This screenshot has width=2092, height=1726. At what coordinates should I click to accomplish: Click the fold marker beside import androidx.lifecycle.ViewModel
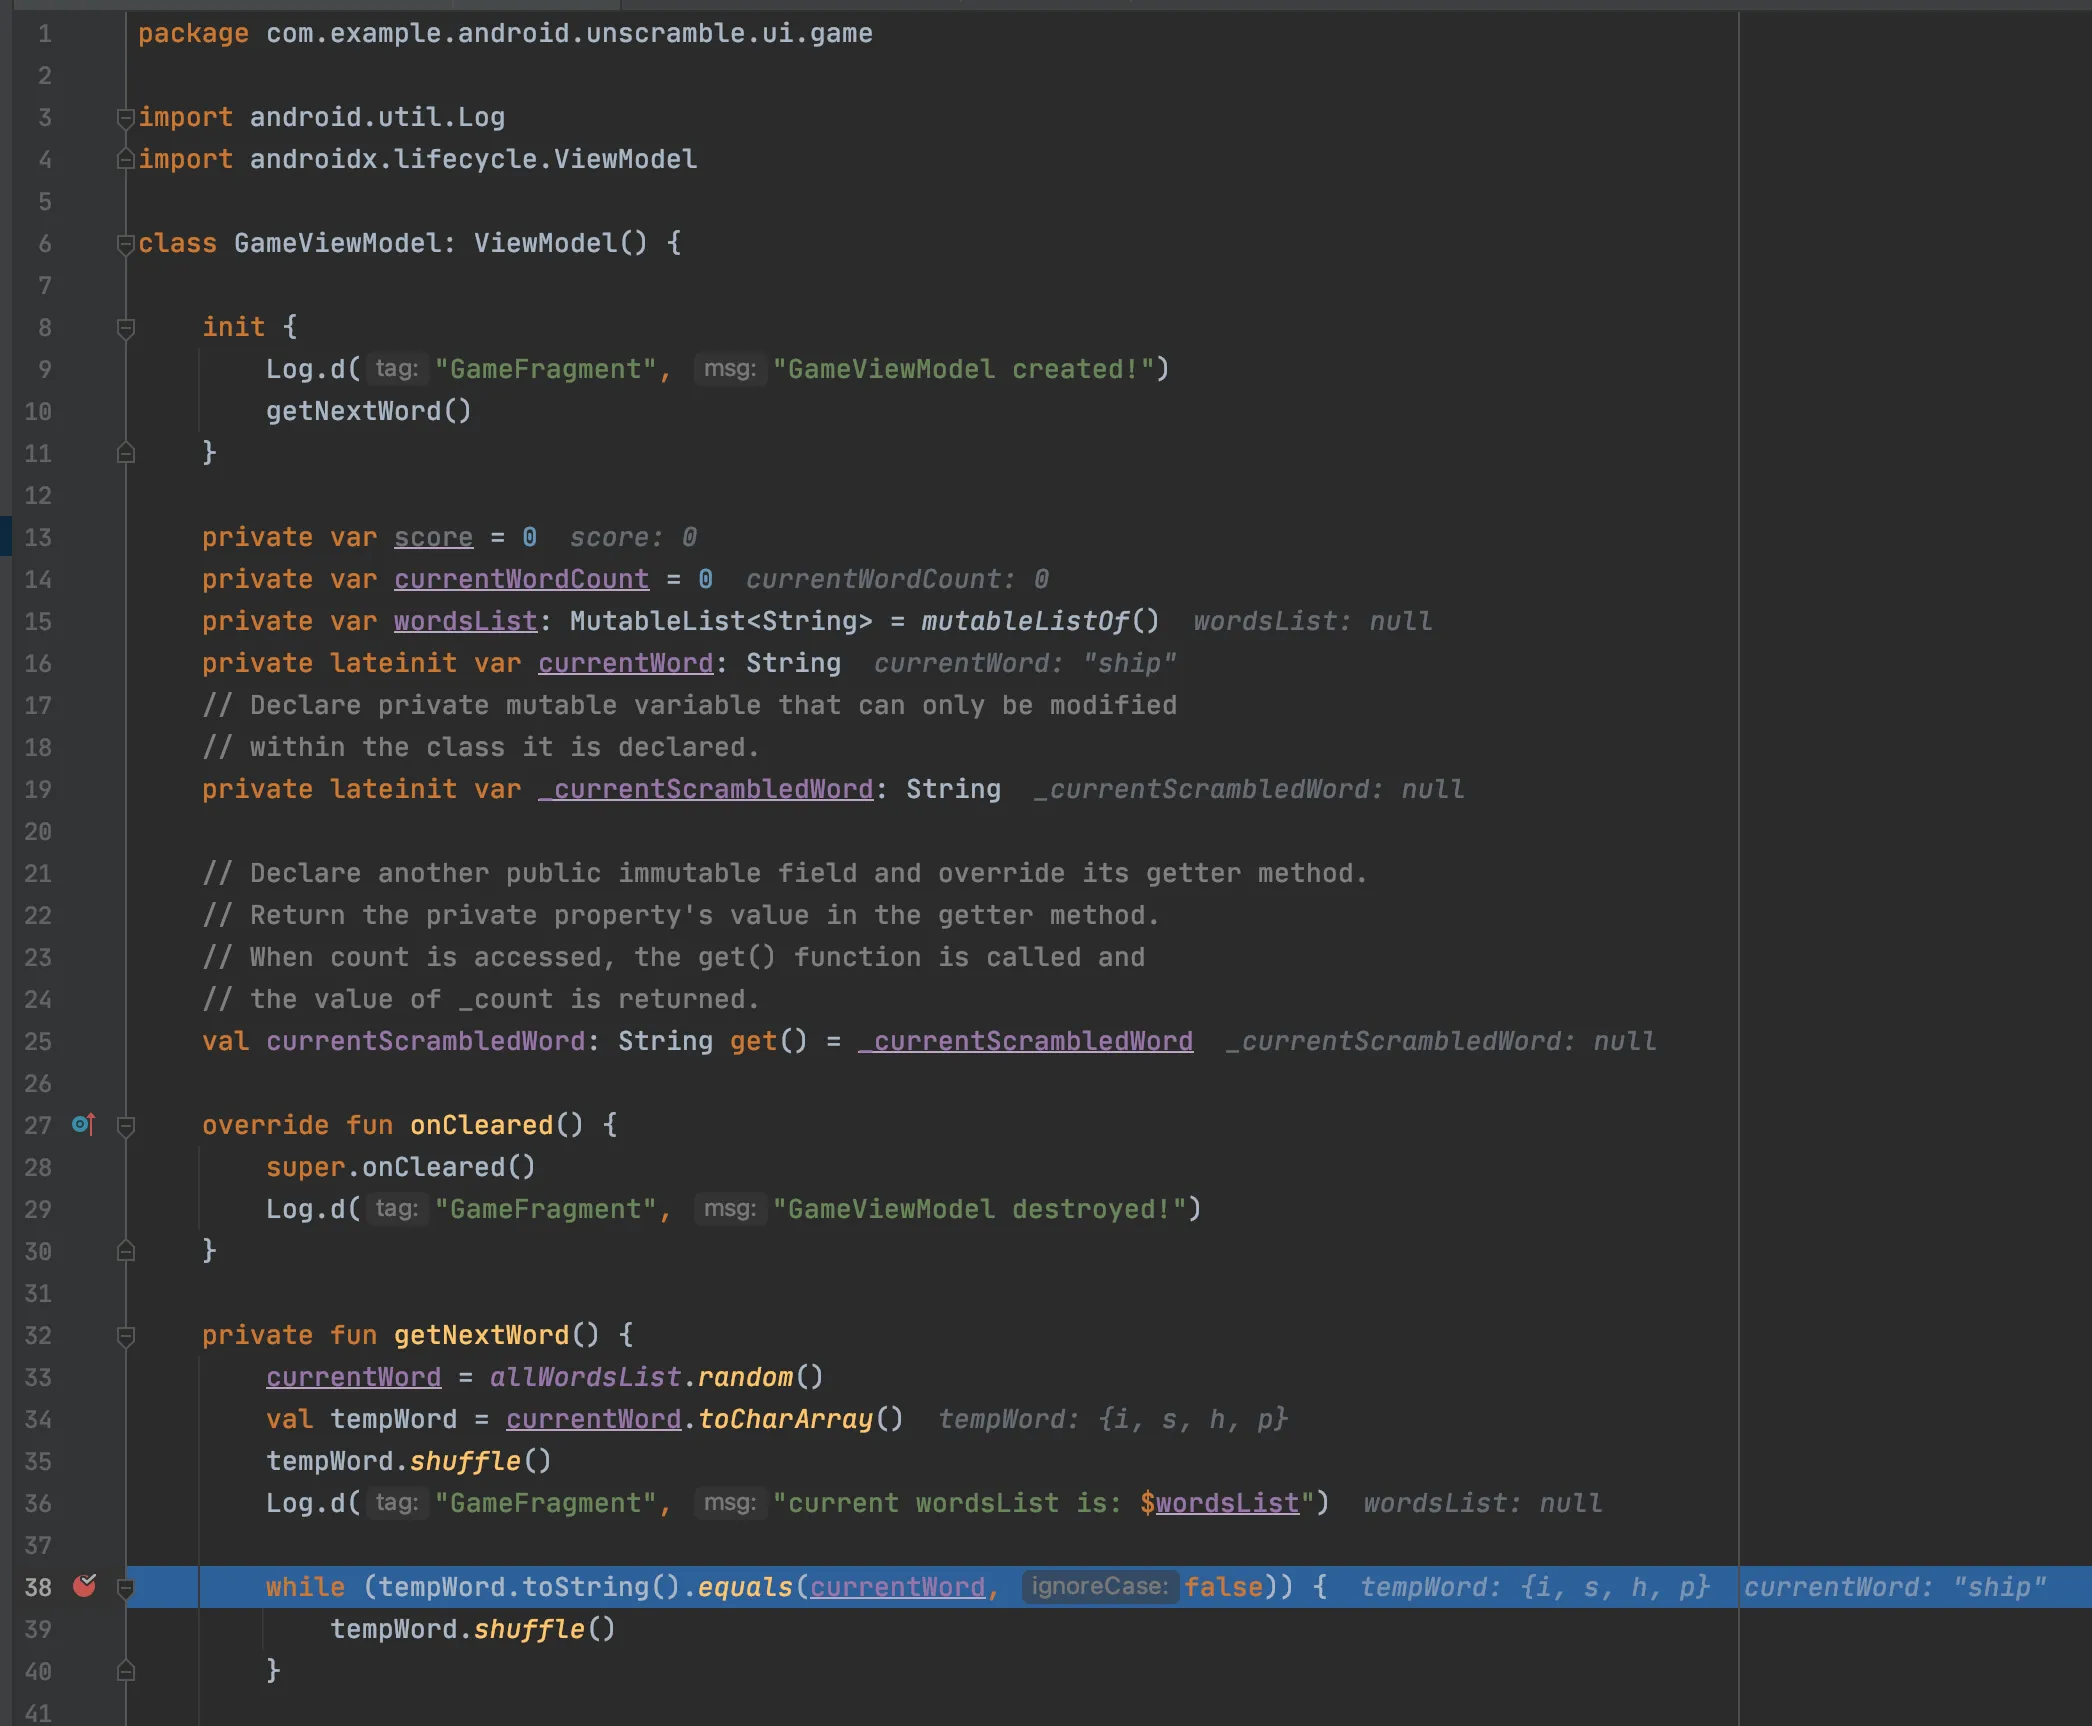[126, 159]
